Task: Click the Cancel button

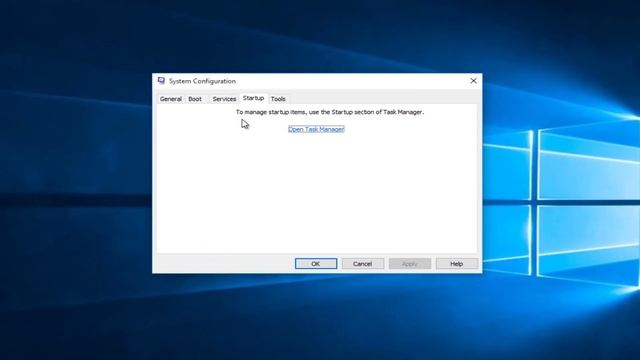Action: click(362, 264)
